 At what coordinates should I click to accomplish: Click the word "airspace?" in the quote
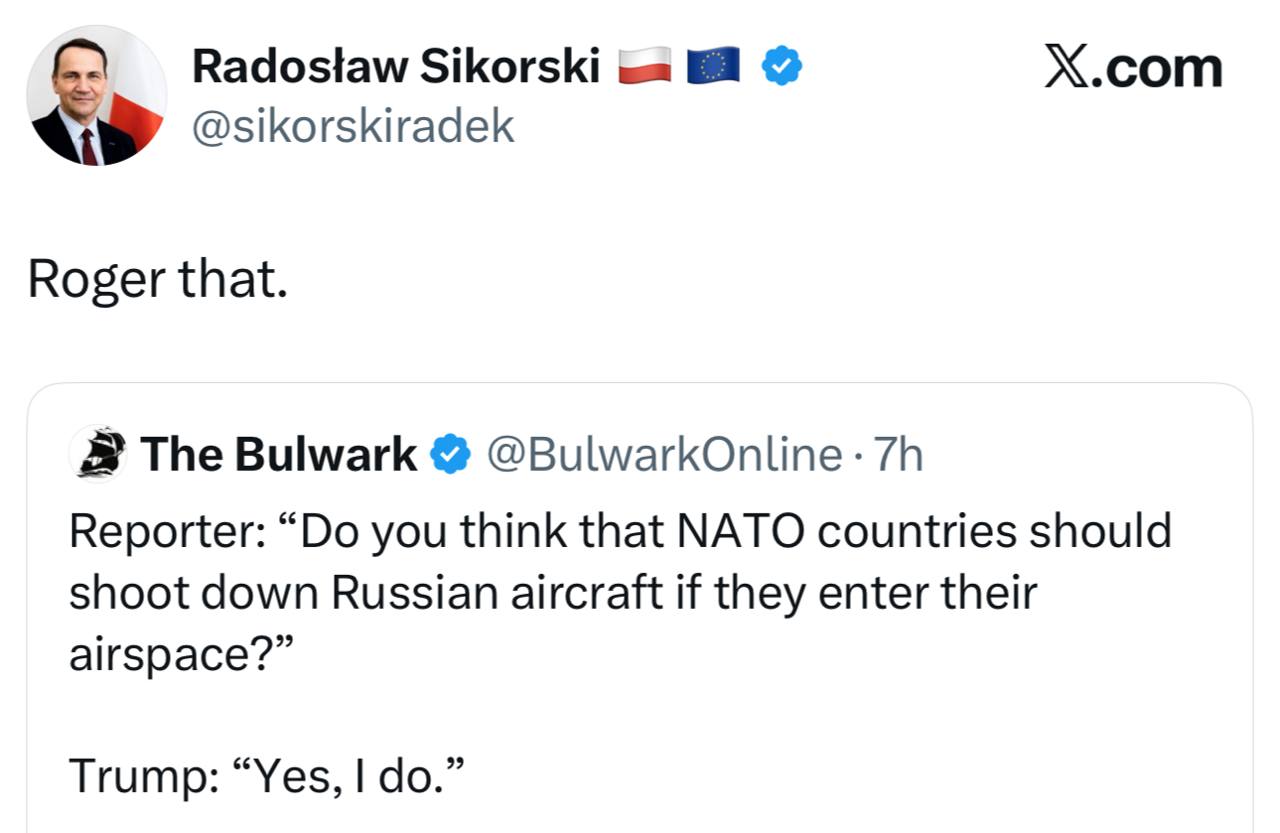point(180,655)
